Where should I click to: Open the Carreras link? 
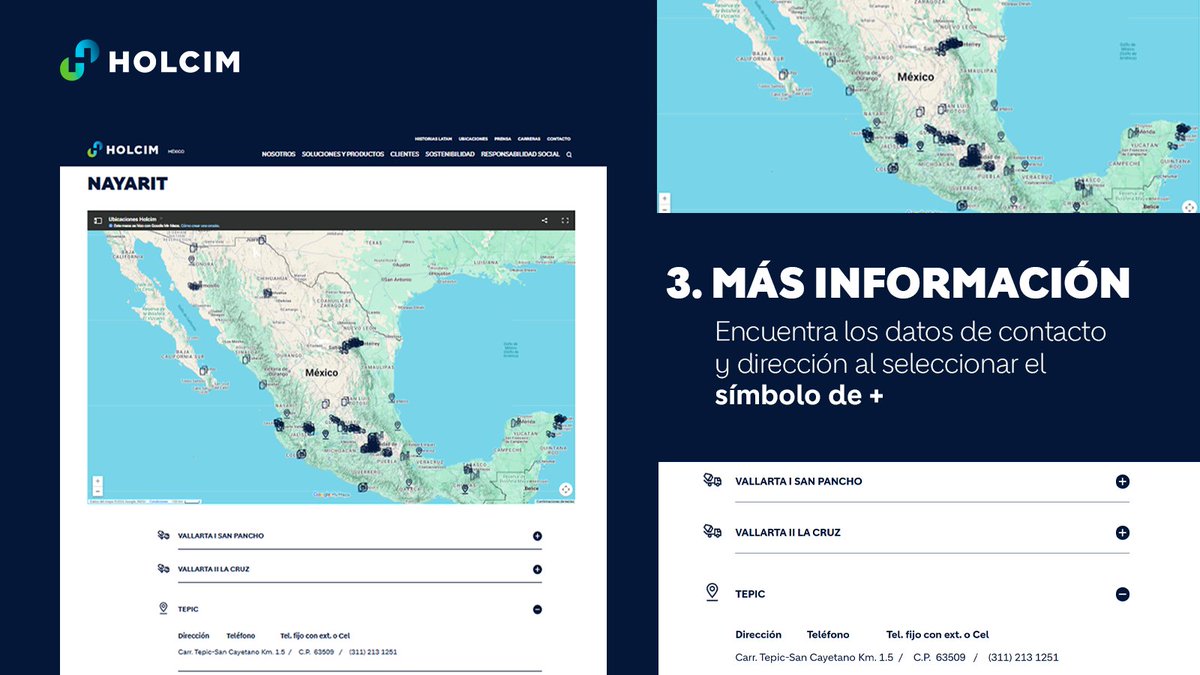pyautogui.click(x=529, y=138)
